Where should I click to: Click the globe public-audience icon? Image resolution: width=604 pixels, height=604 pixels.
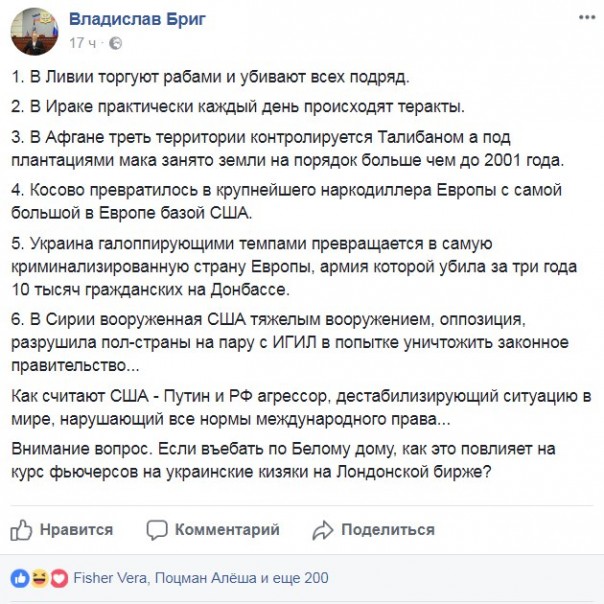point(115,43)
